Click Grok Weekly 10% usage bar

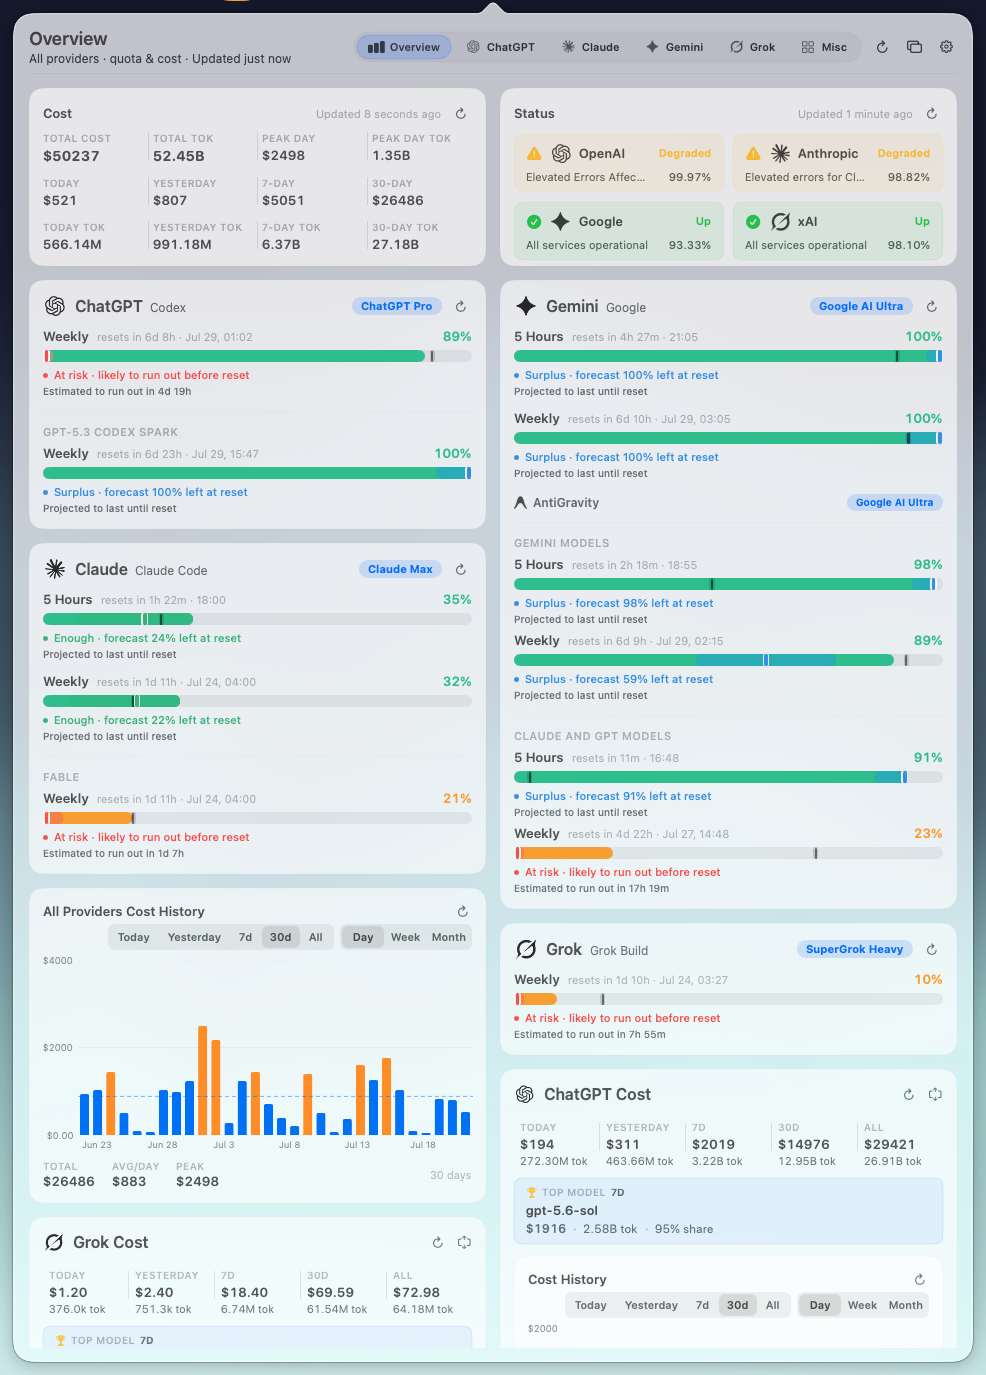point(728,999)
